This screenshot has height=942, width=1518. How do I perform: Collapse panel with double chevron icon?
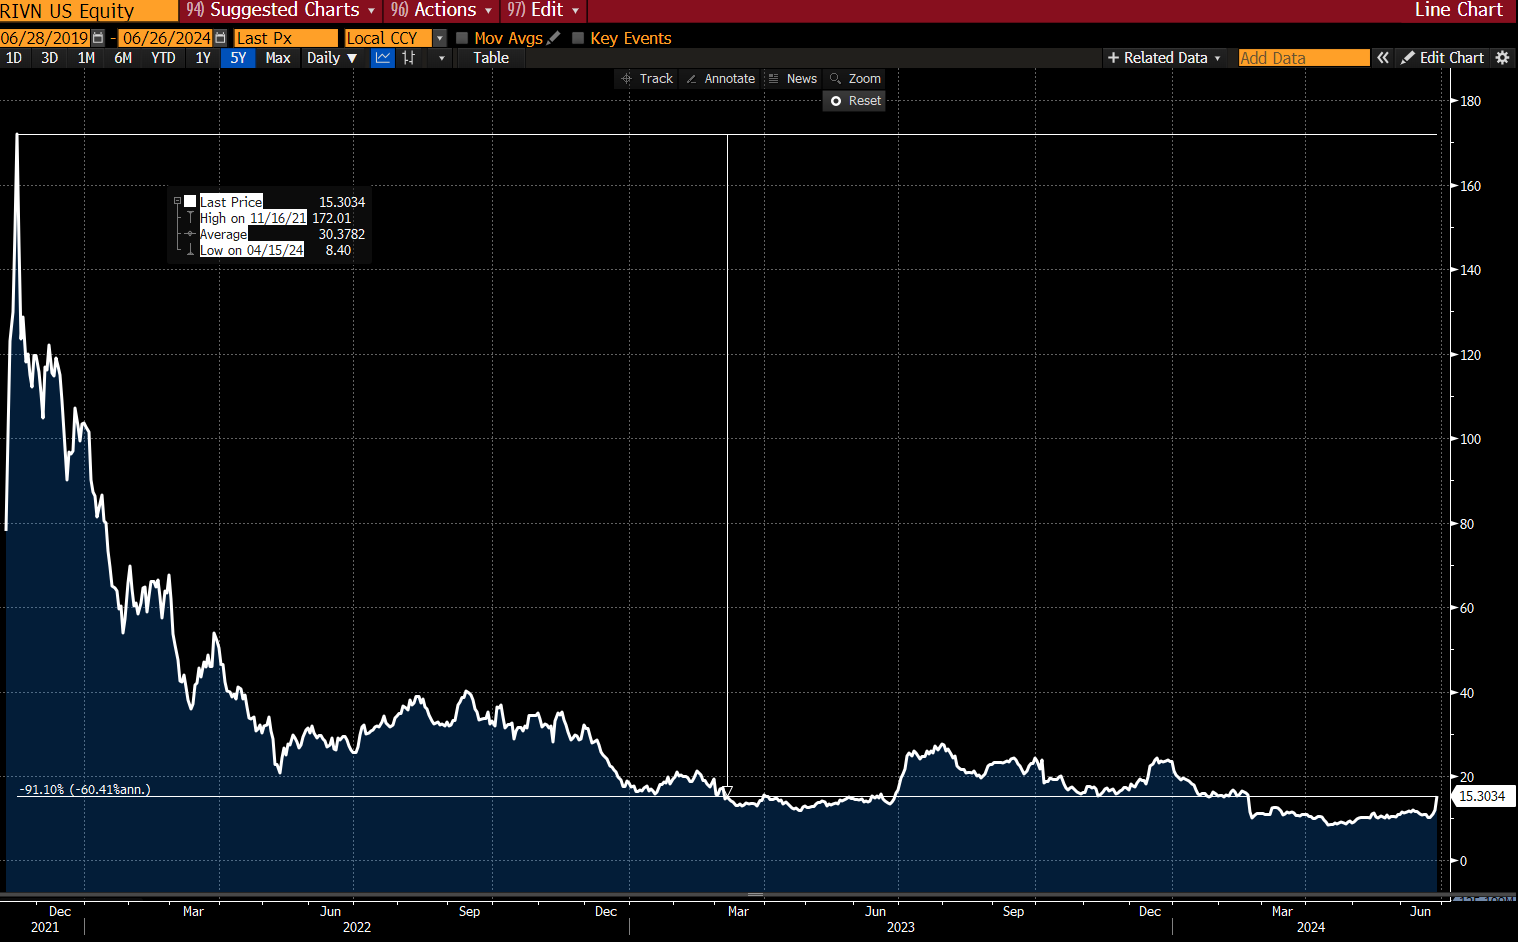click(1383, 58)
